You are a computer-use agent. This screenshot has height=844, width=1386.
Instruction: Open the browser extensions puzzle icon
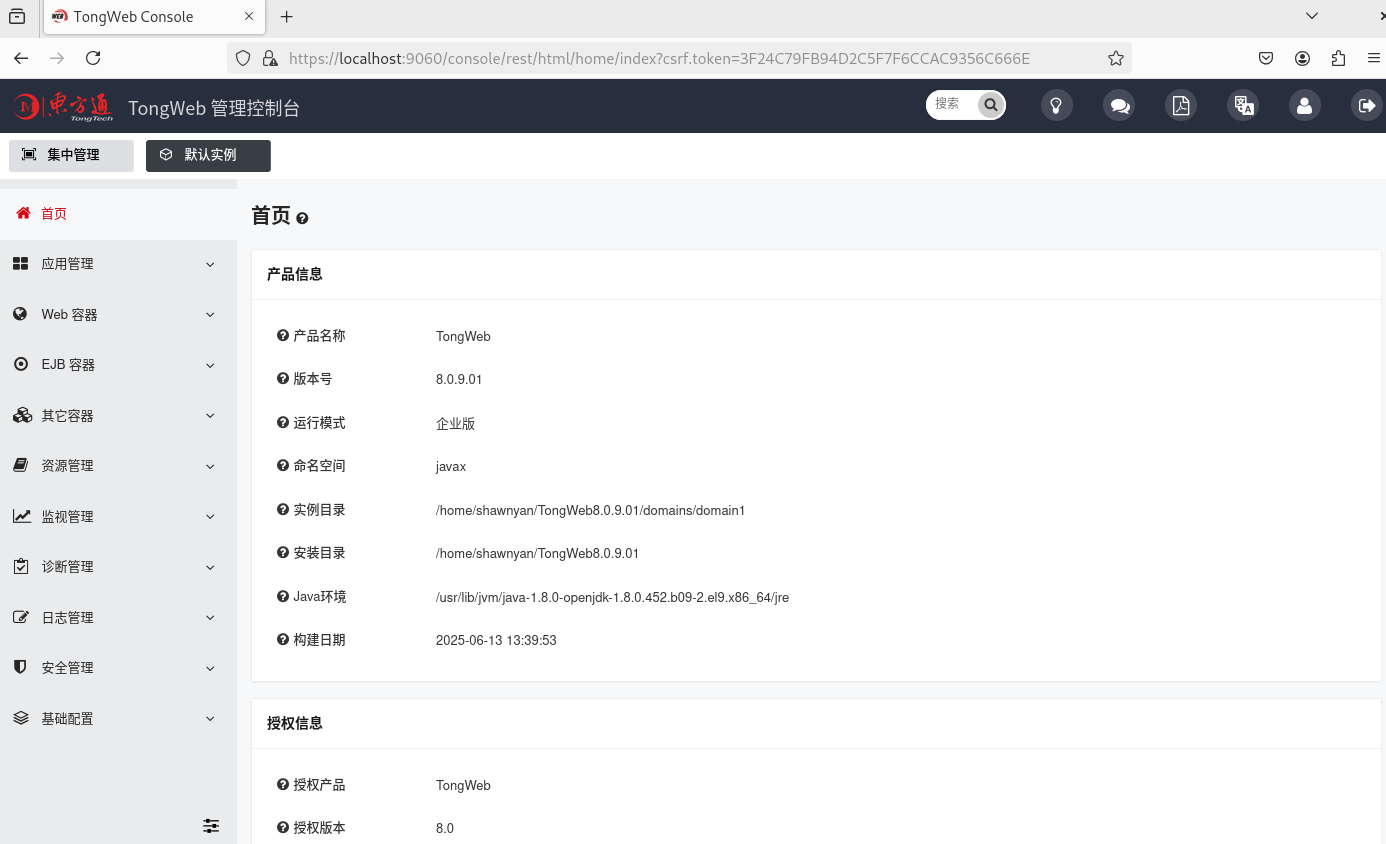pos(1339,58)
